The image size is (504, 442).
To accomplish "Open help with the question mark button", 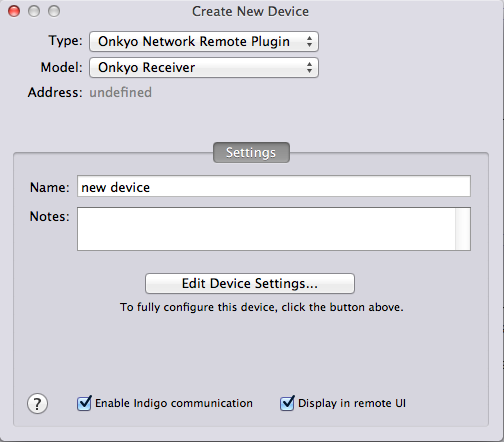I will click(37, 404).
